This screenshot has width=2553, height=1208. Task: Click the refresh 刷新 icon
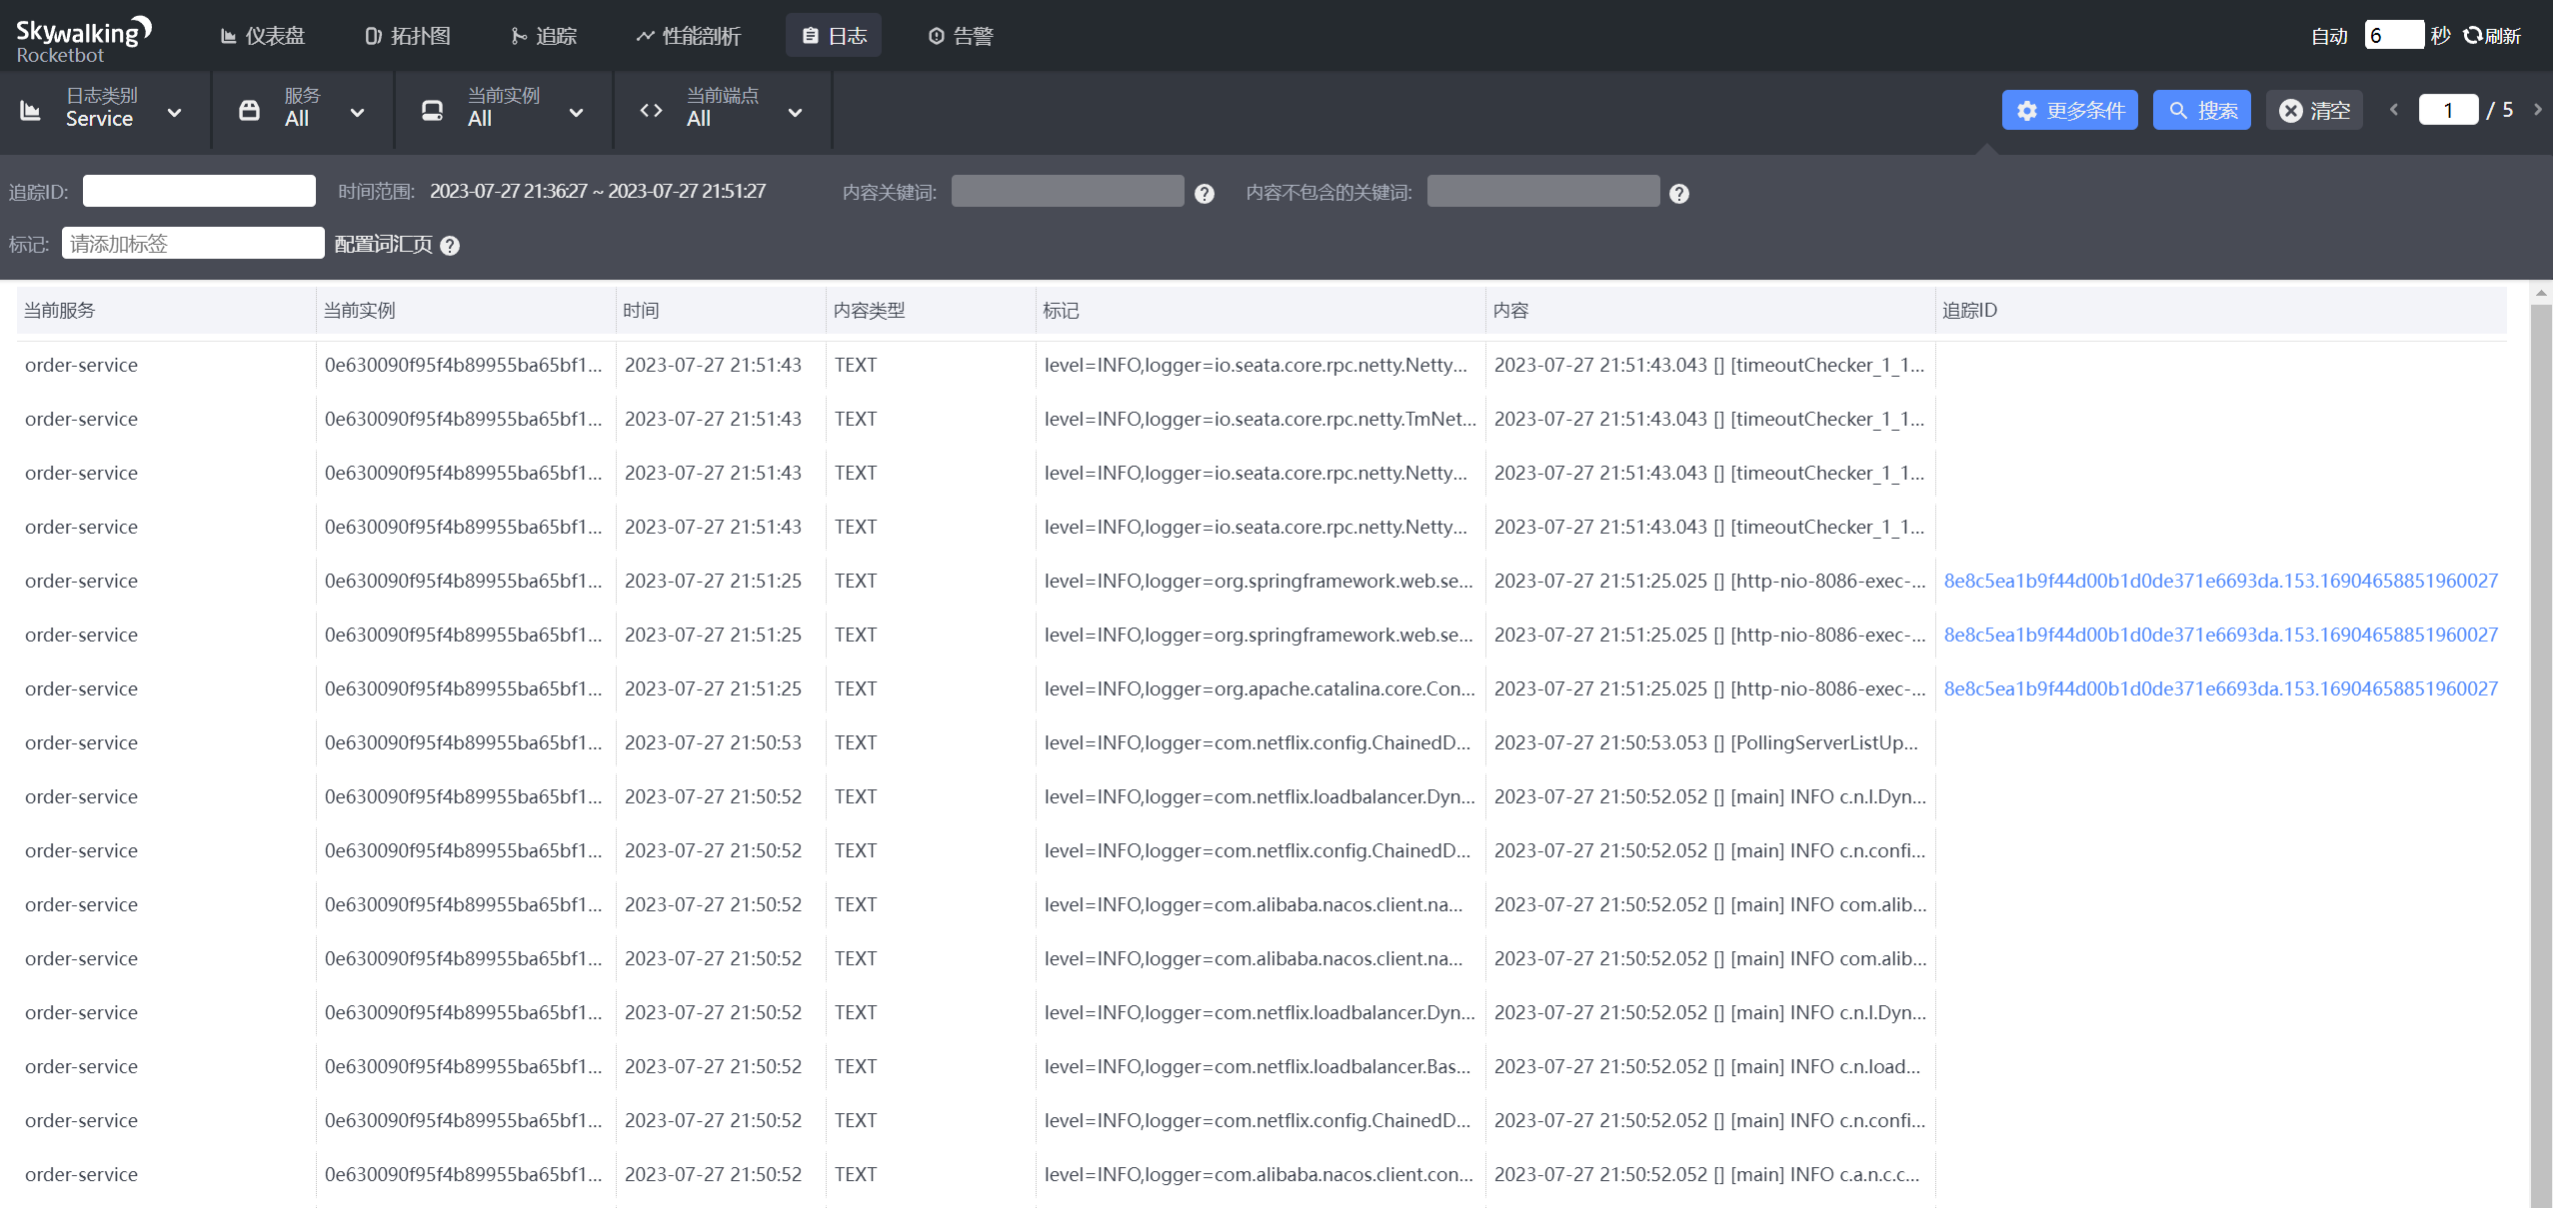(2473, 36)
